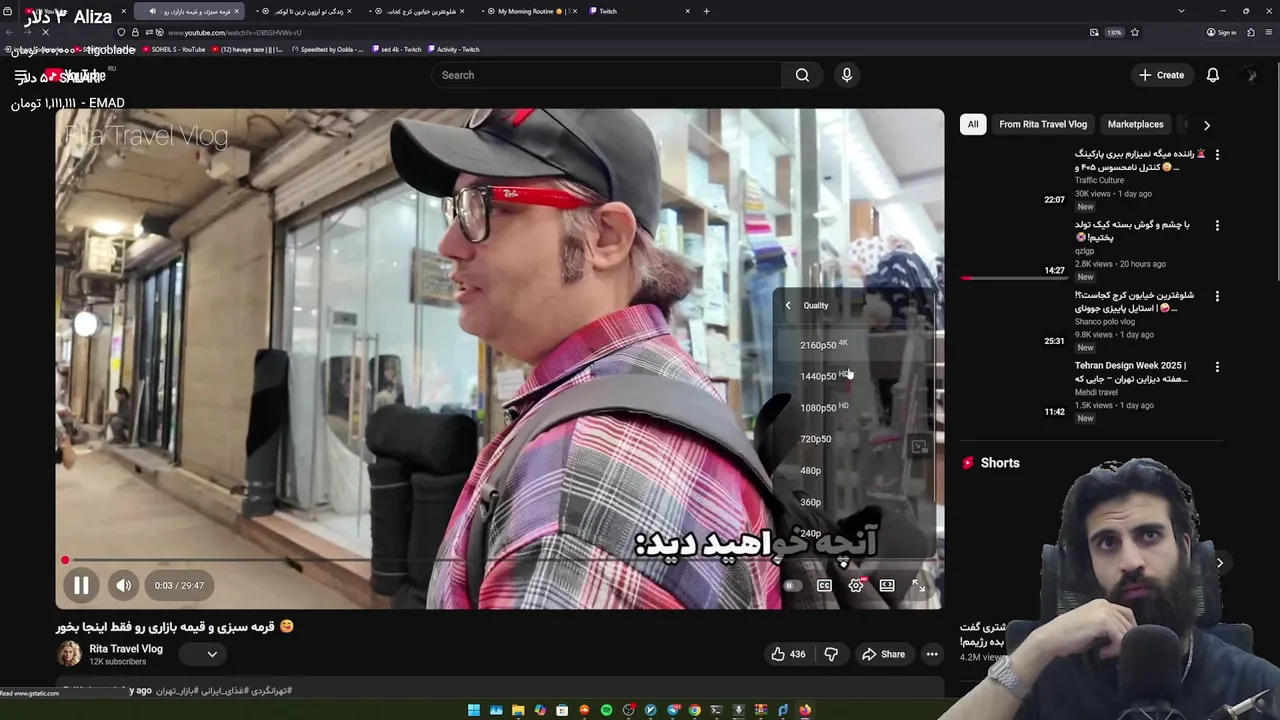
Task: Open Google Chrome from the taskbar
Action: (694, 711)
